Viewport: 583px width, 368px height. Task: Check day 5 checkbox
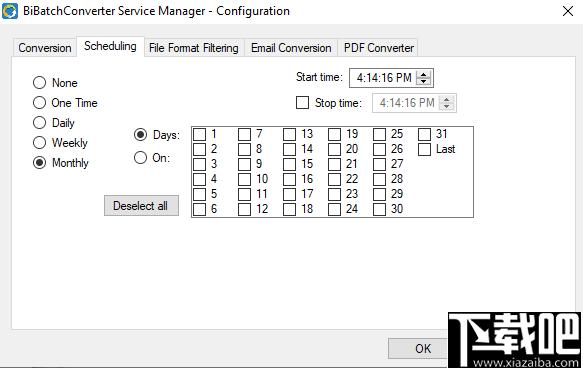[x=199, y=194]
